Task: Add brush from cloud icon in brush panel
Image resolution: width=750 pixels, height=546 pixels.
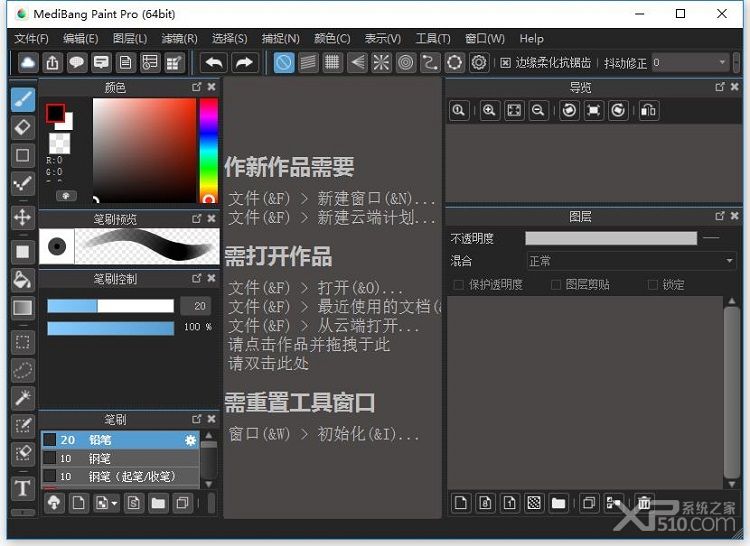Action: tap(54, 503)
